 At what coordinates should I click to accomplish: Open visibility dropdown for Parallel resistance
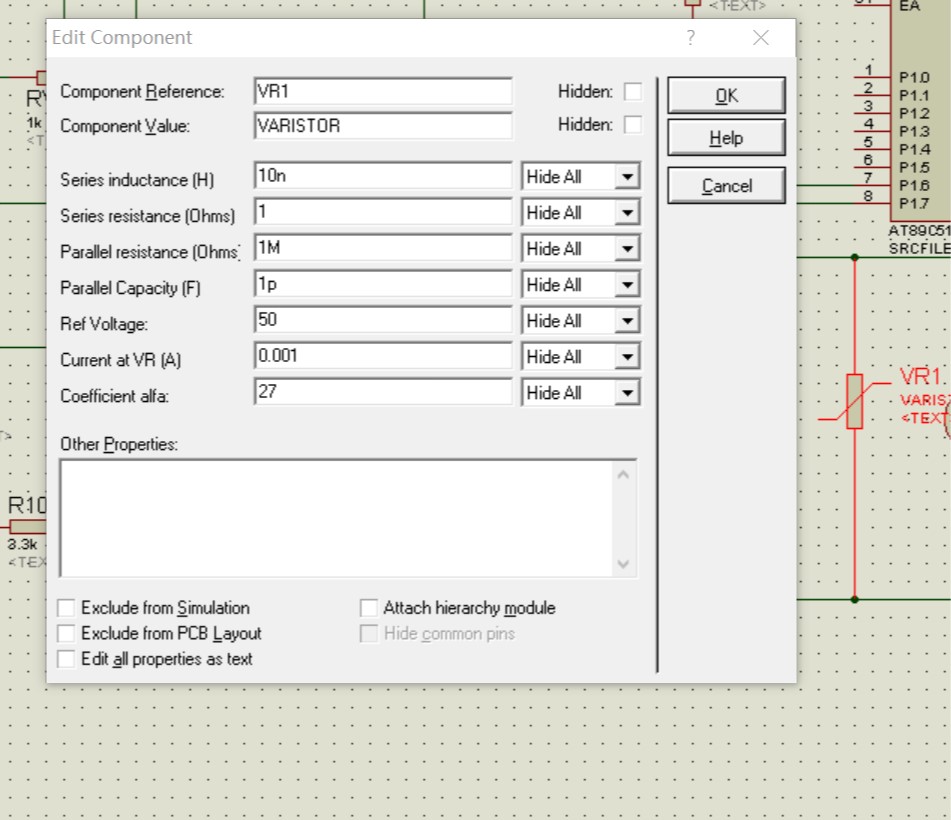627,249
